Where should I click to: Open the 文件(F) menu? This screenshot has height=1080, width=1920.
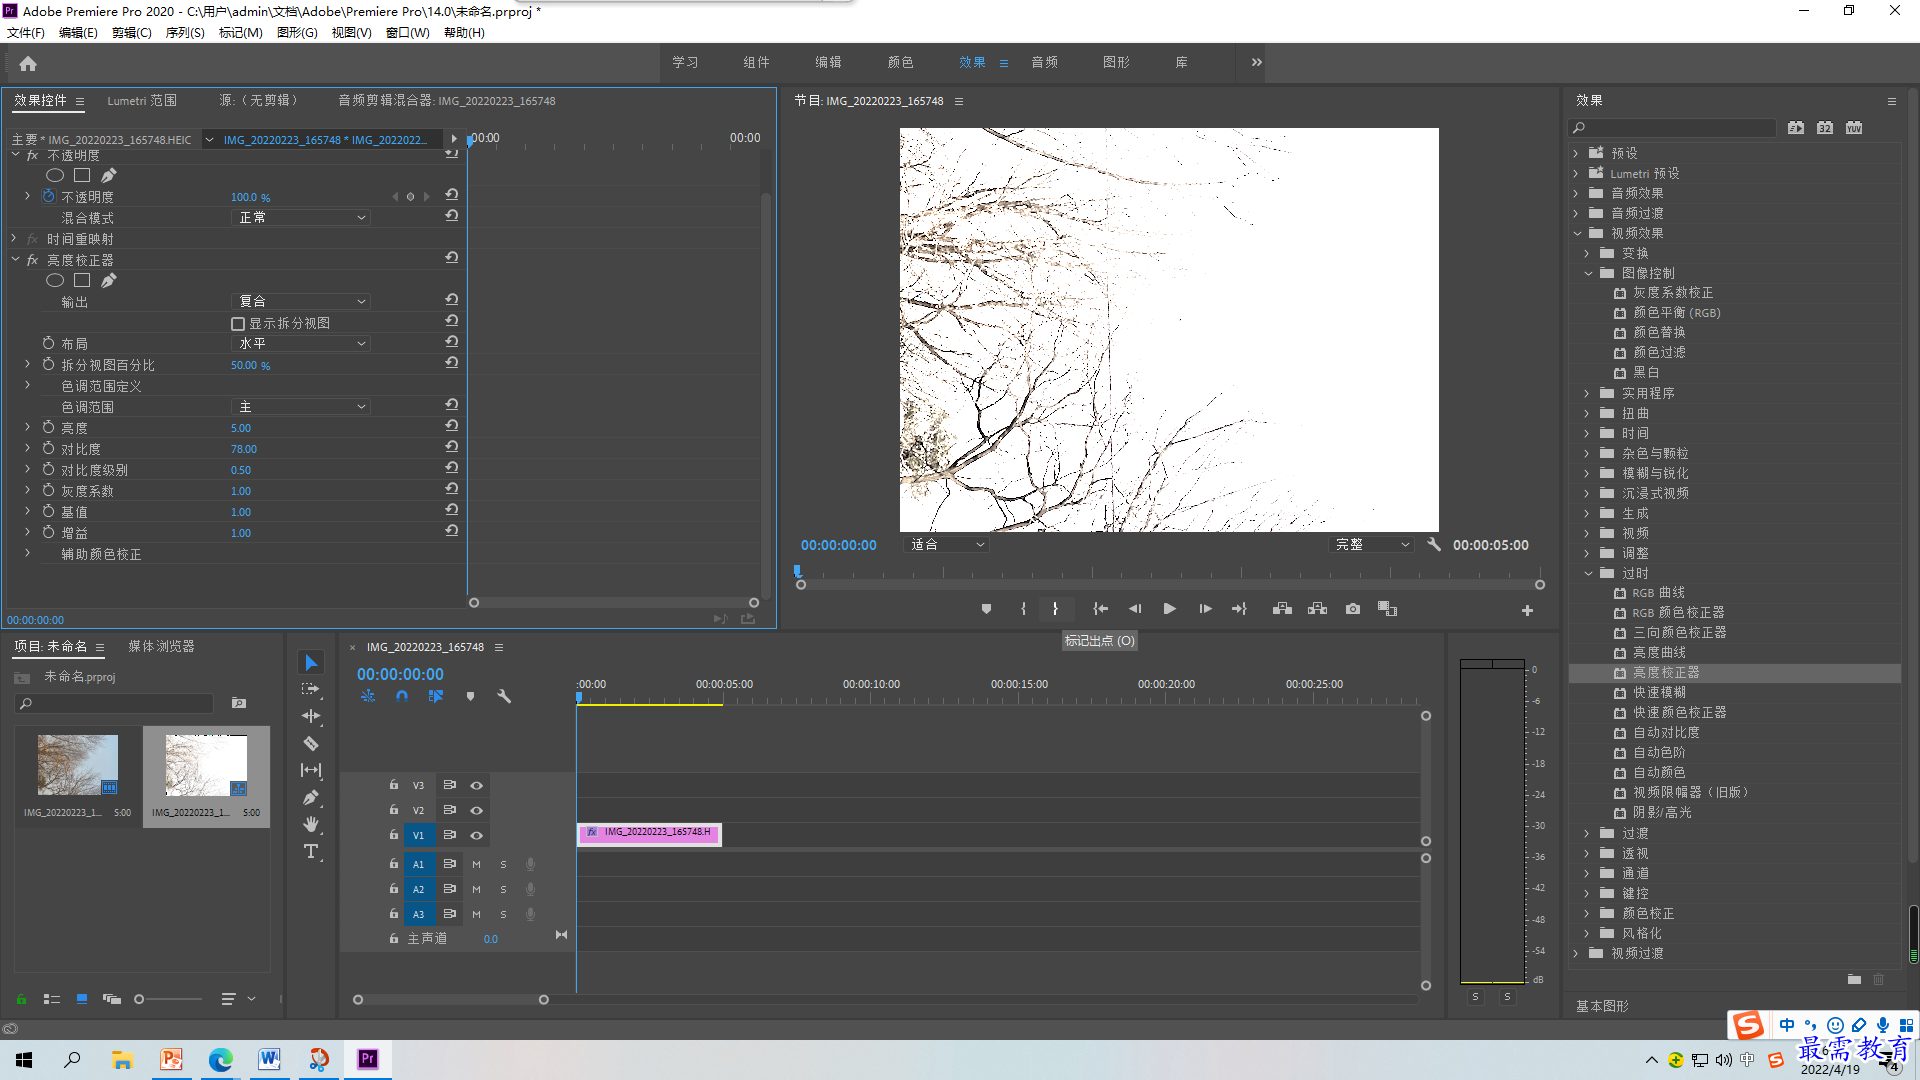pyautogui.click(x=26, y=32)
